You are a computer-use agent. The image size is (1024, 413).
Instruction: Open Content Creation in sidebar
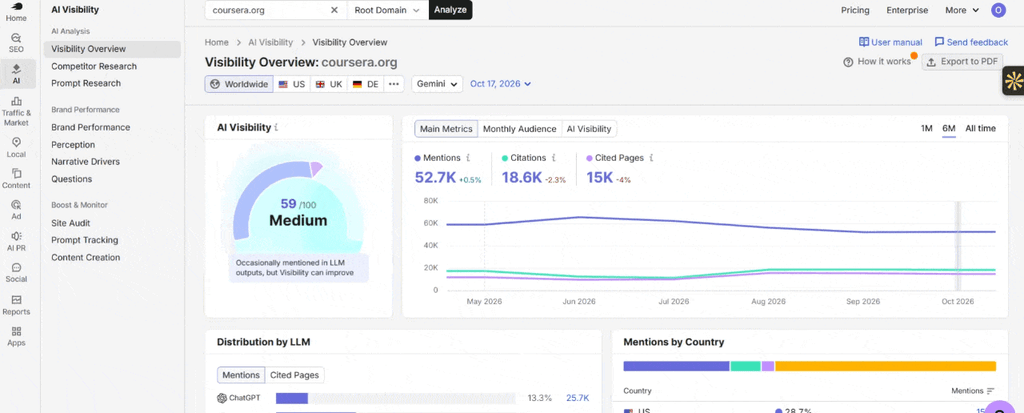pyautogui.click(x=86, y=257)
